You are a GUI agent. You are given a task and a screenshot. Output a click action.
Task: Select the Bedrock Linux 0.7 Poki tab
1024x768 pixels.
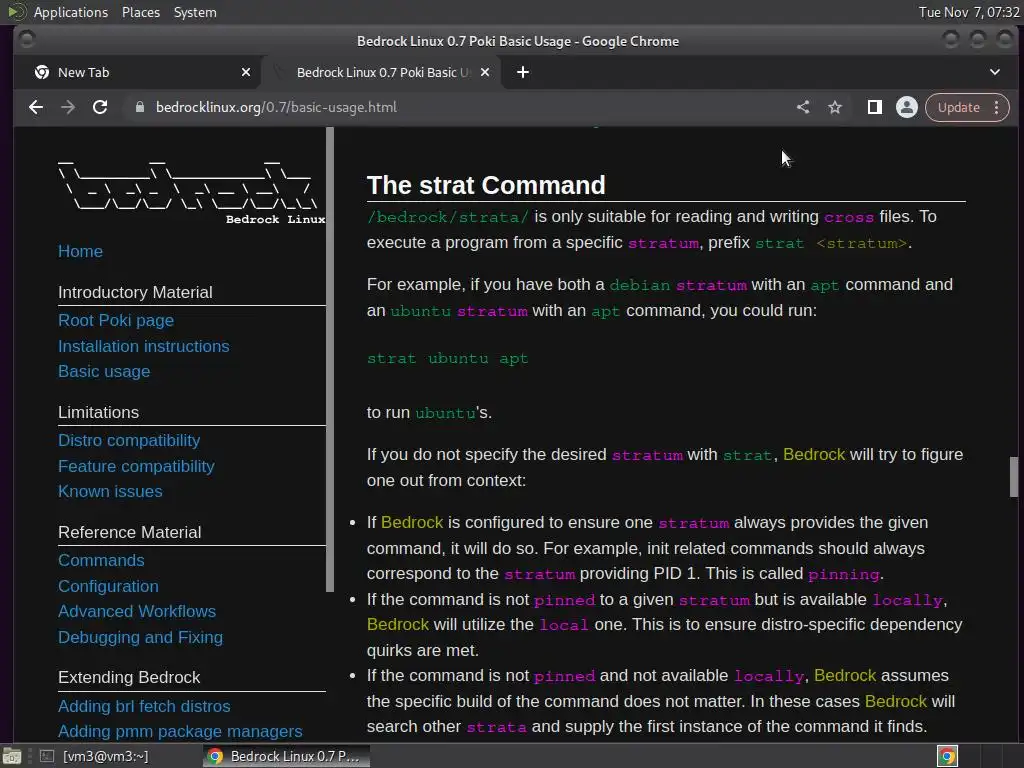point(382,72)
